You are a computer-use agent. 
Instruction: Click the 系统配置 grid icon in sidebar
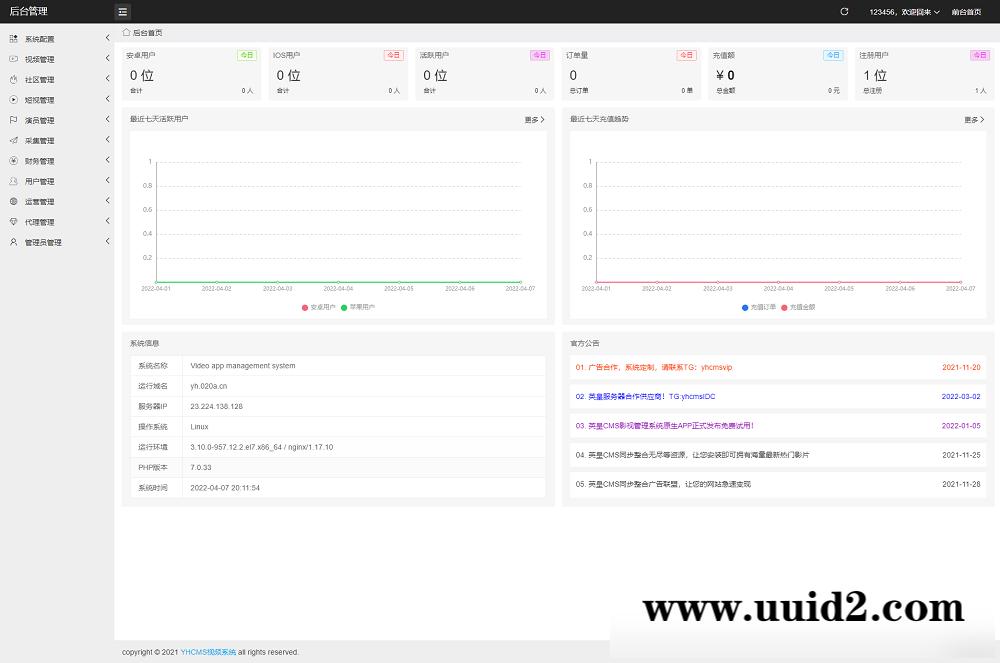tap(14, 39)
